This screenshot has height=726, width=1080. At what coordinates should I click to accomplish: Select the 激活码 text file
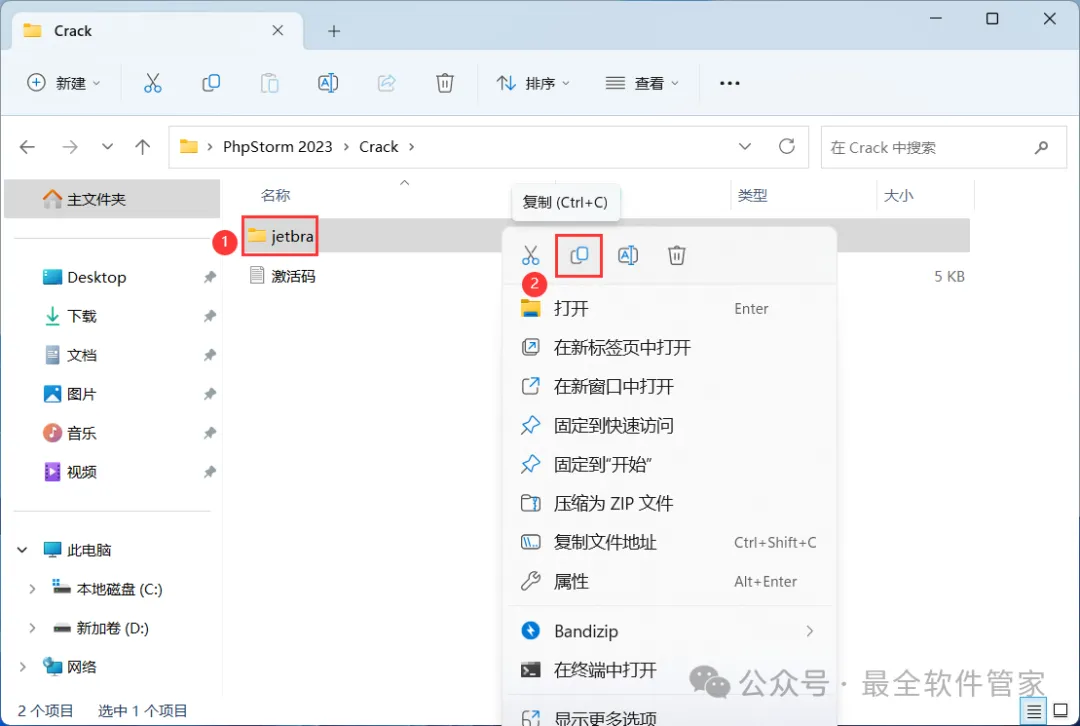click(x=283, y=276)
